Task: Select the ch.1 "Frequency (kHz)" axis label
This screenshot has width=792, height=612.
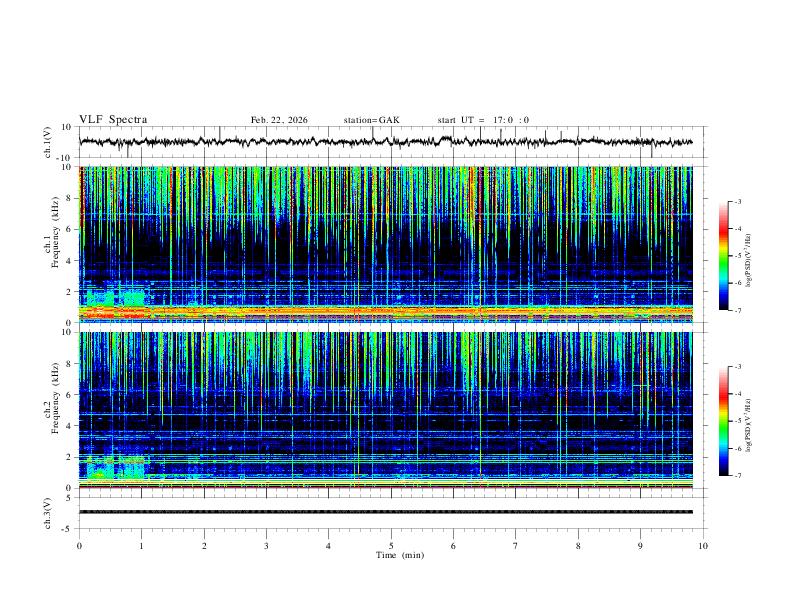Action: pyautogui.click(x=55, y=232)
